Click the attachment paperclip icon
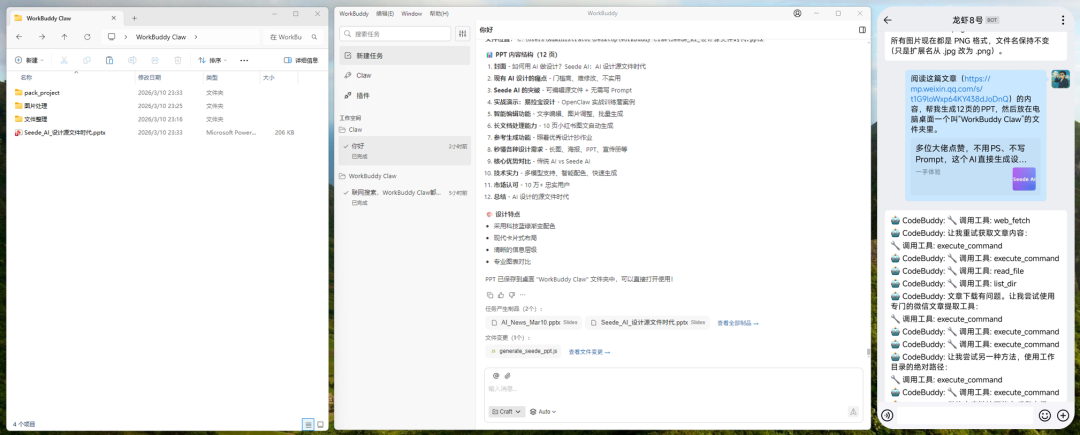Image resolution: width=1080 pixels, height=435 pixels. click(x=507, y=376)
